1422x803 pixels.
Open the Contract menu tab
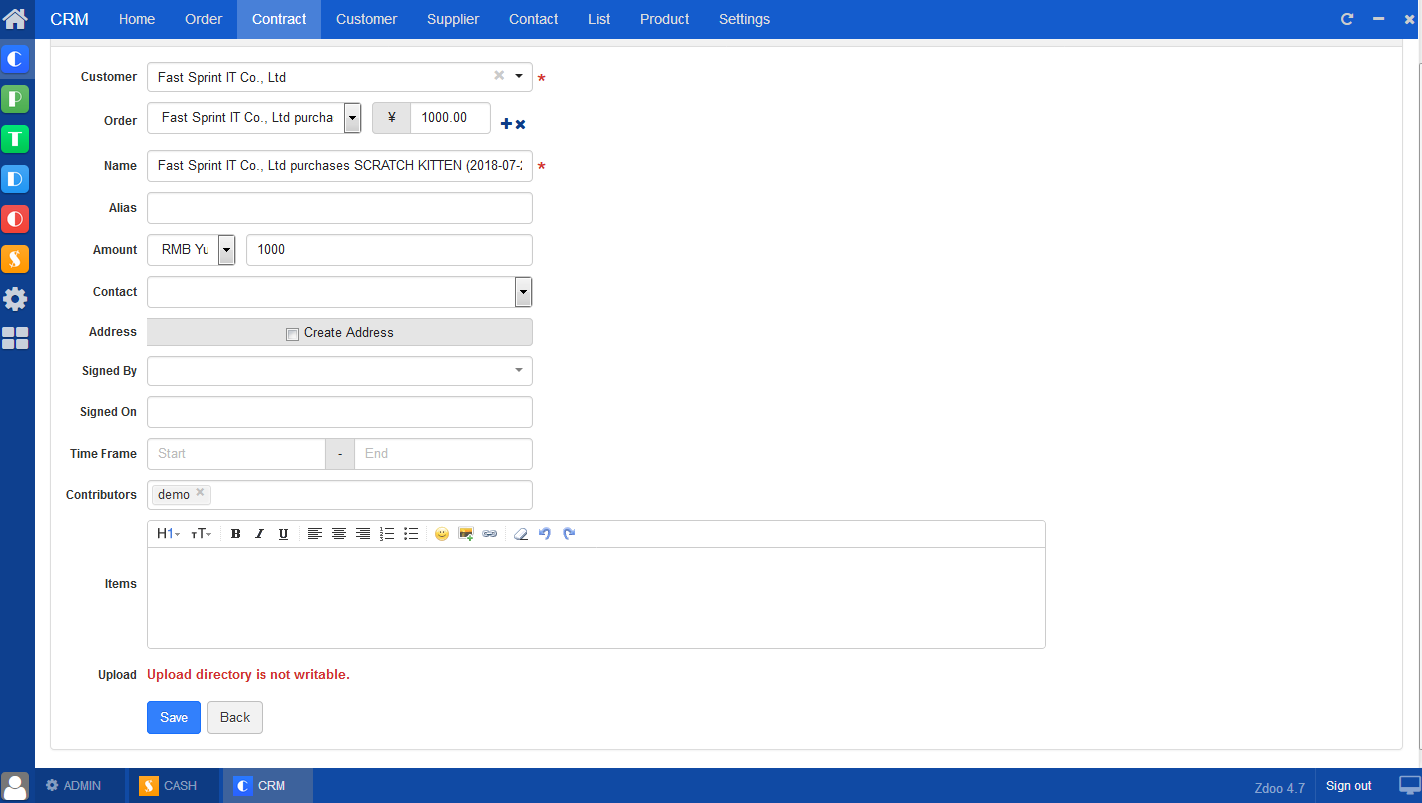click(x=279, y=19)
